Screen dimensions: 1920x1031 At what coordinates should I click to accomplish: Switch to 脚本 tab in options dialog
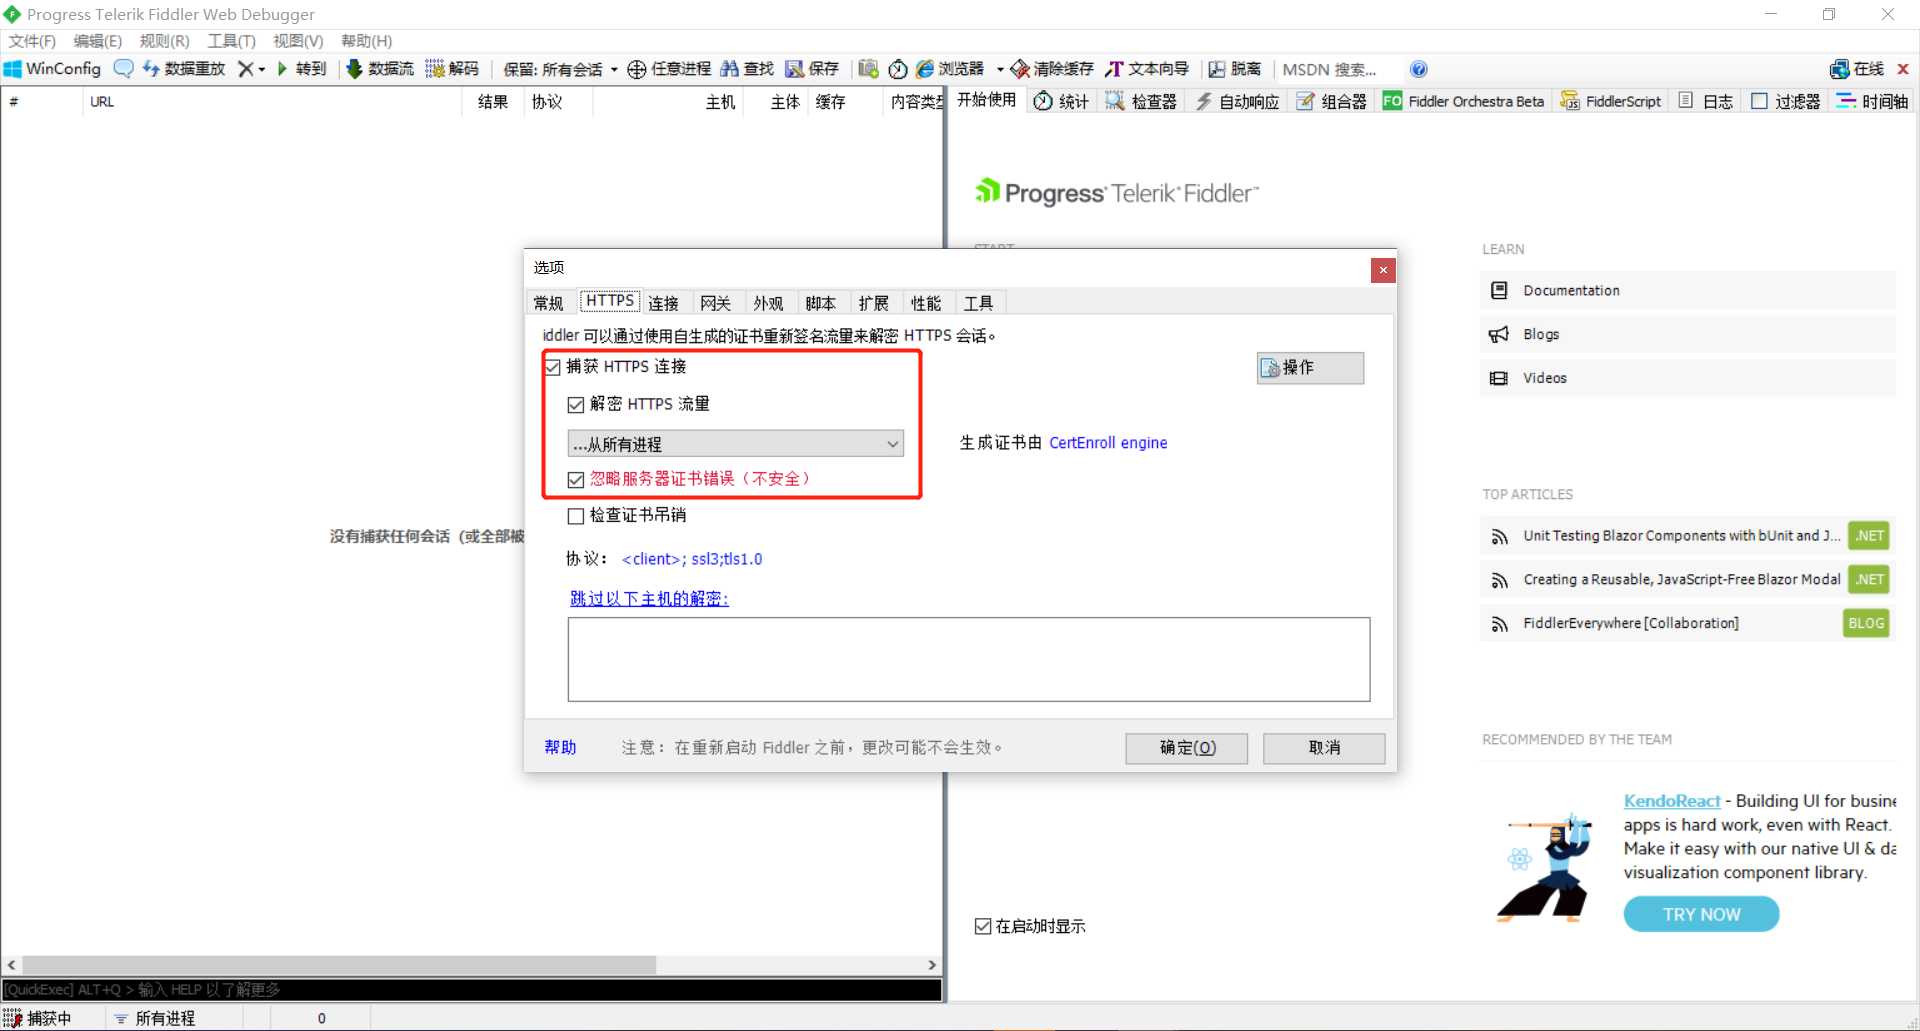[x=821, y=303]
